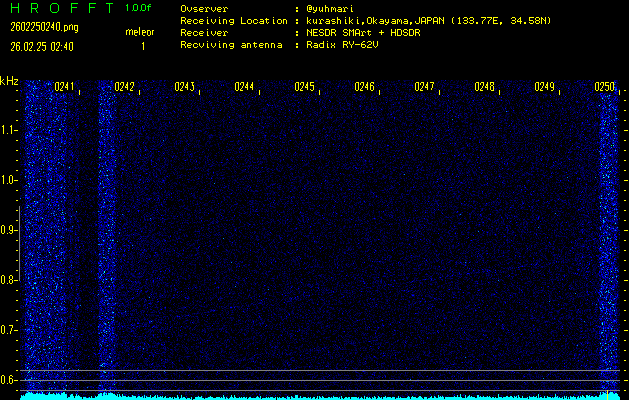Image resolution: width=629 pixels, height=400 pixels.
Task: Click the 0248 time marker
Action: (x=485, y=87)
